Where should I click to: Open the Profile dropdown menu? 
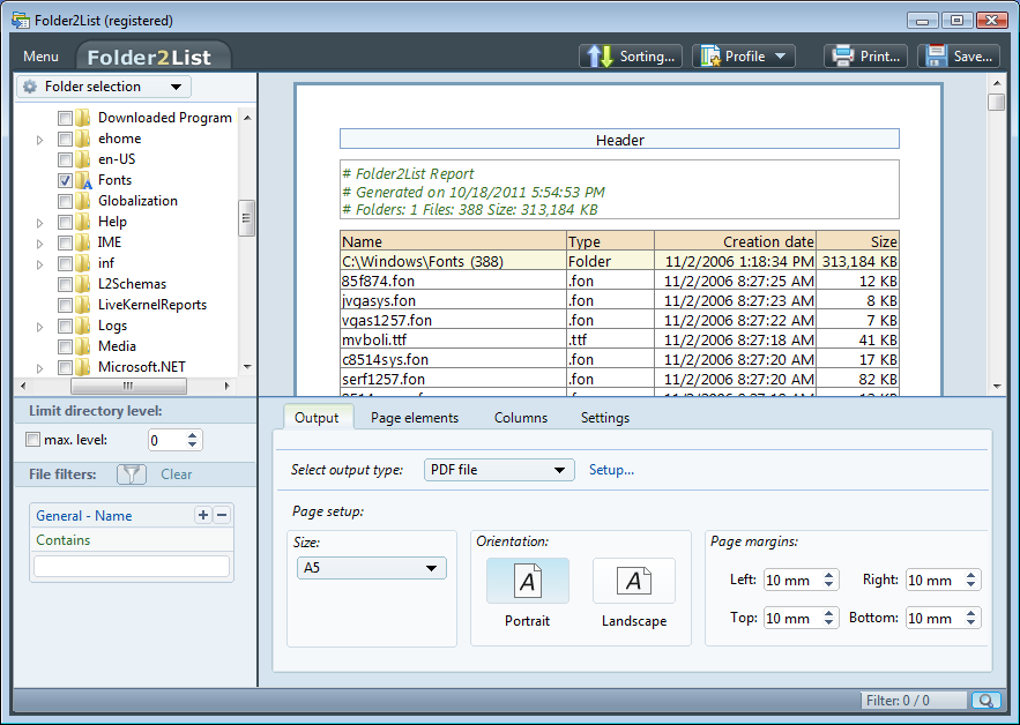pyautogui.click(x=744, y=57)
